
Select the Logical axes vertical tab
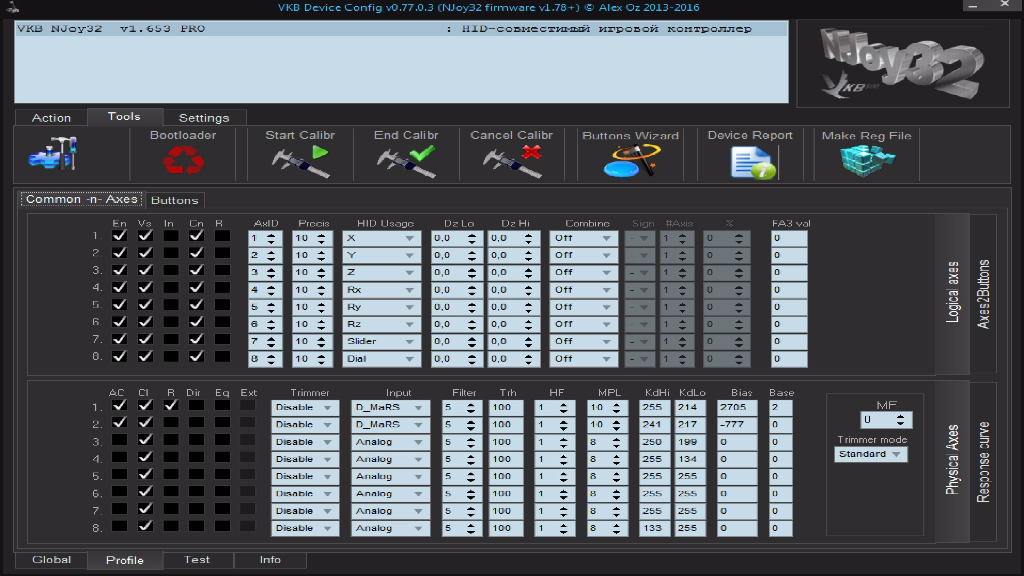(953, 292)
